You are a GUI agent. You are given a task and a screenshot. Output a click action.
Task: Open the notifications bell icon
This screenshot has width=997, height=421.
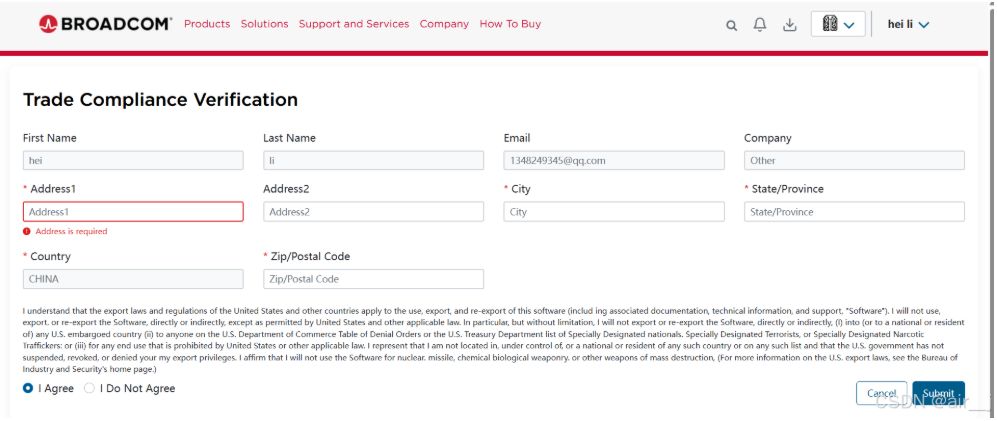click(760, 25)
